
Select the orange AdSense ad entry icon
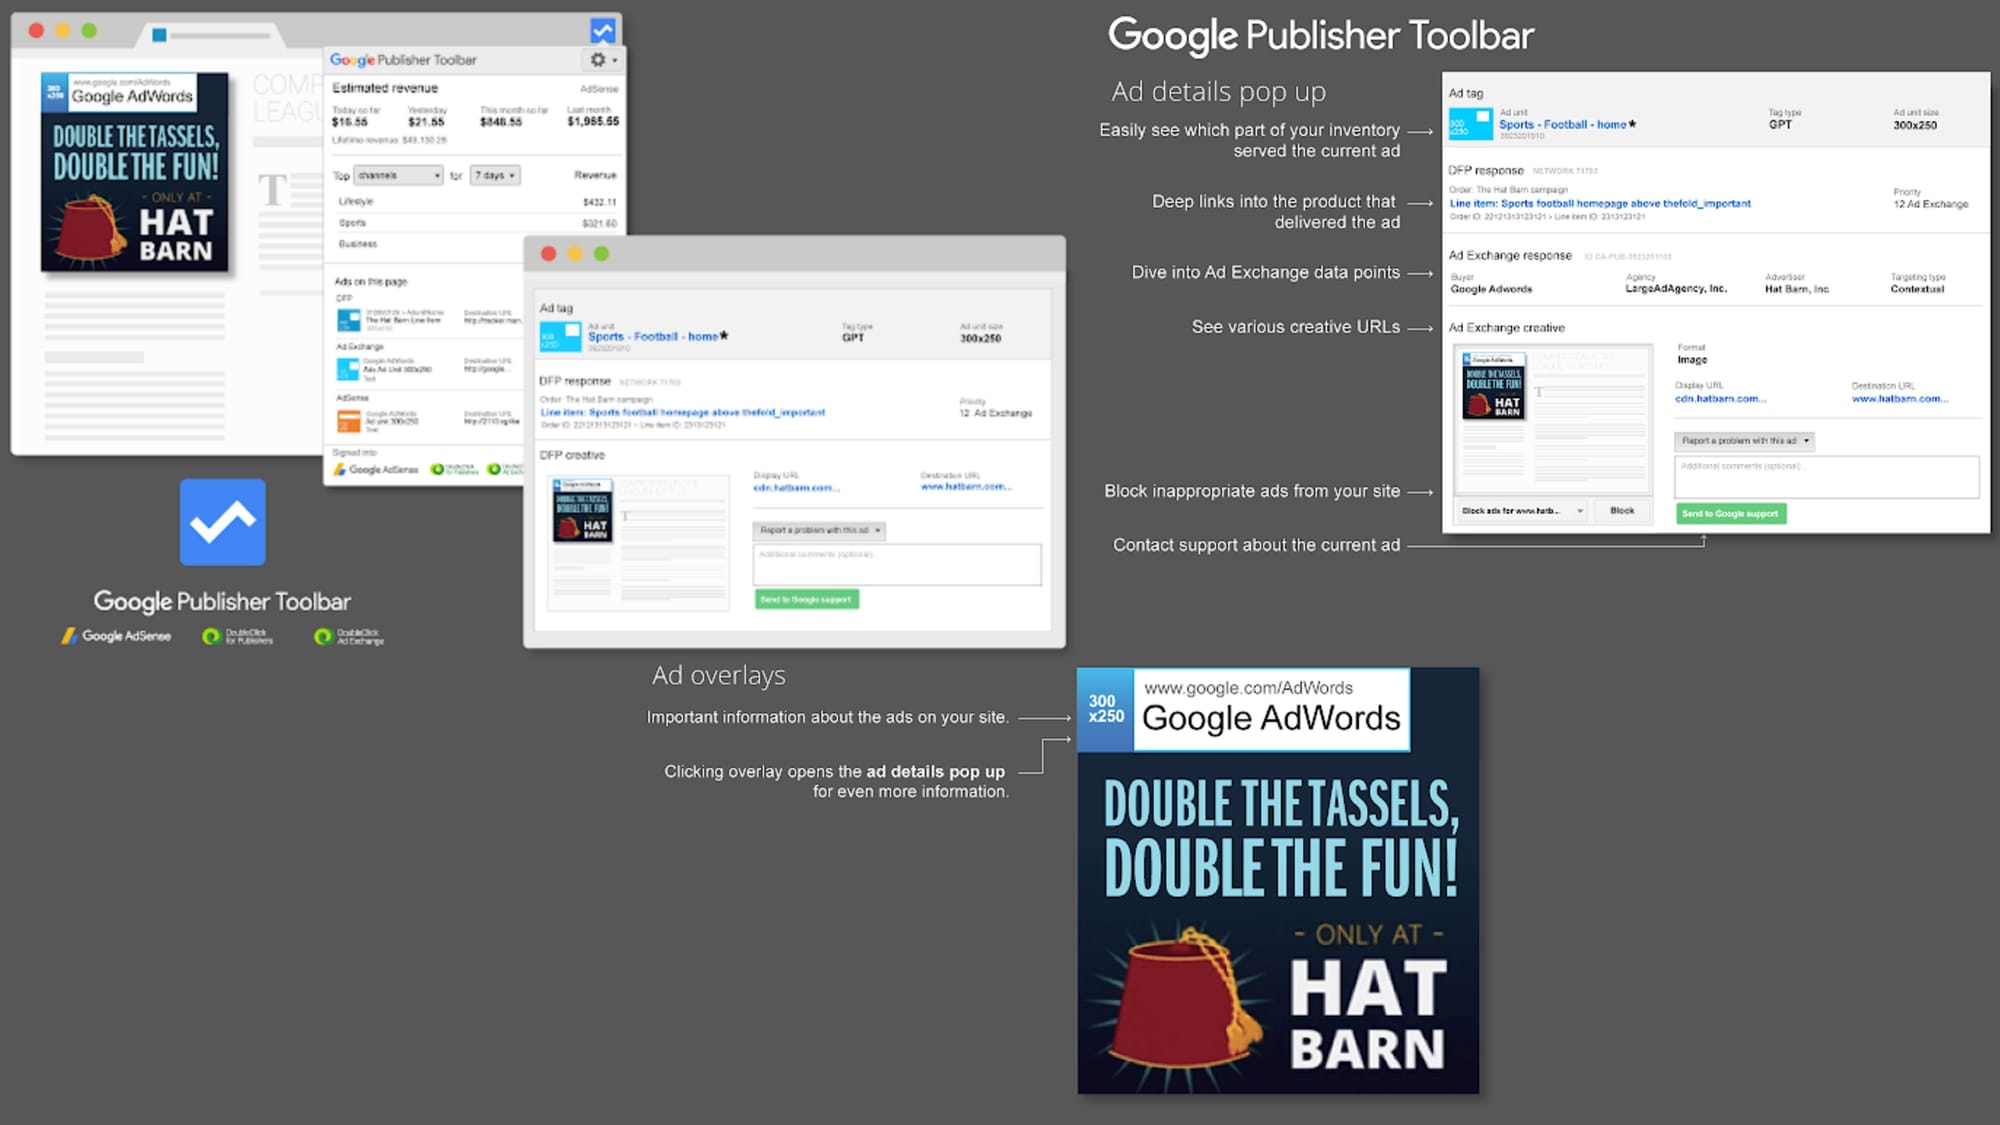(349, 421)
